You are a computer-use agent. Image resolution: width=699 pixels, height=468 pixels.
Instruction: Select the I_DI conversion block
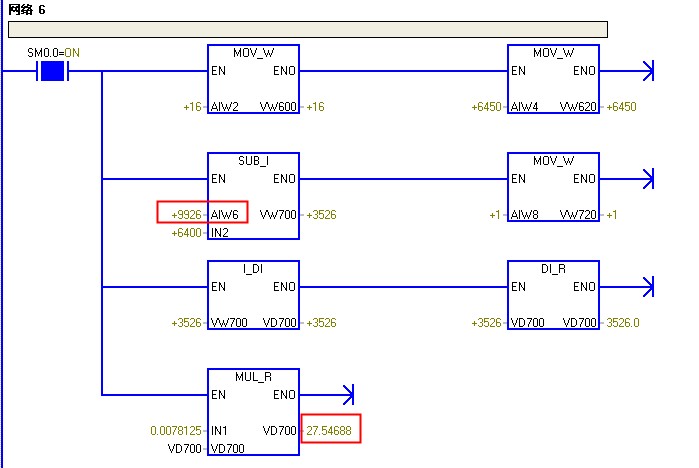coord(253,295)
